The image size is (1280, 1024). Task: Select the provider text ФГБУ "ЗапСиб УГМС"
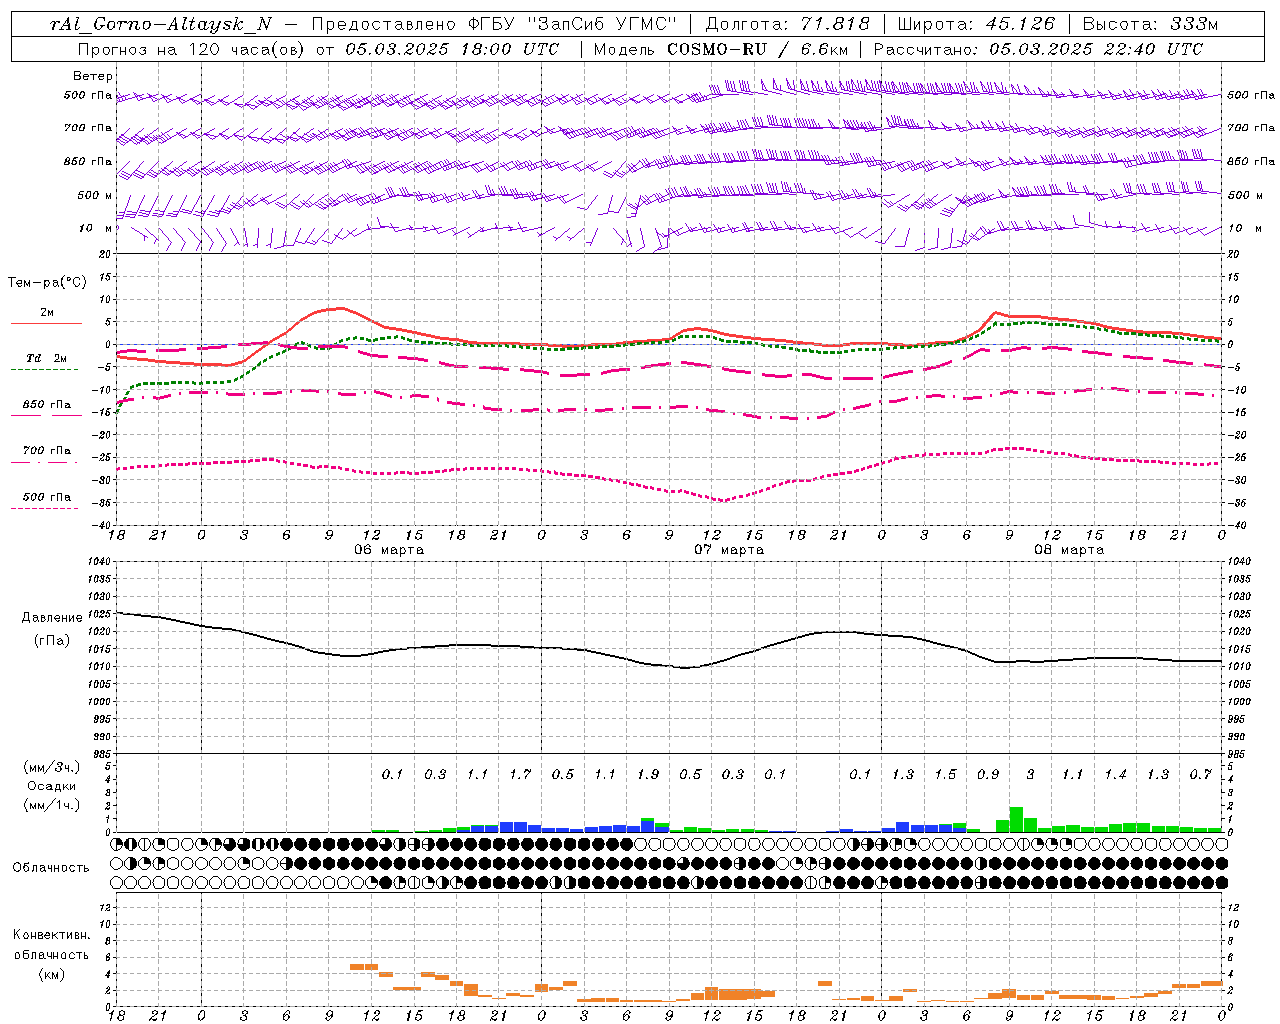(x=573, y=24)
